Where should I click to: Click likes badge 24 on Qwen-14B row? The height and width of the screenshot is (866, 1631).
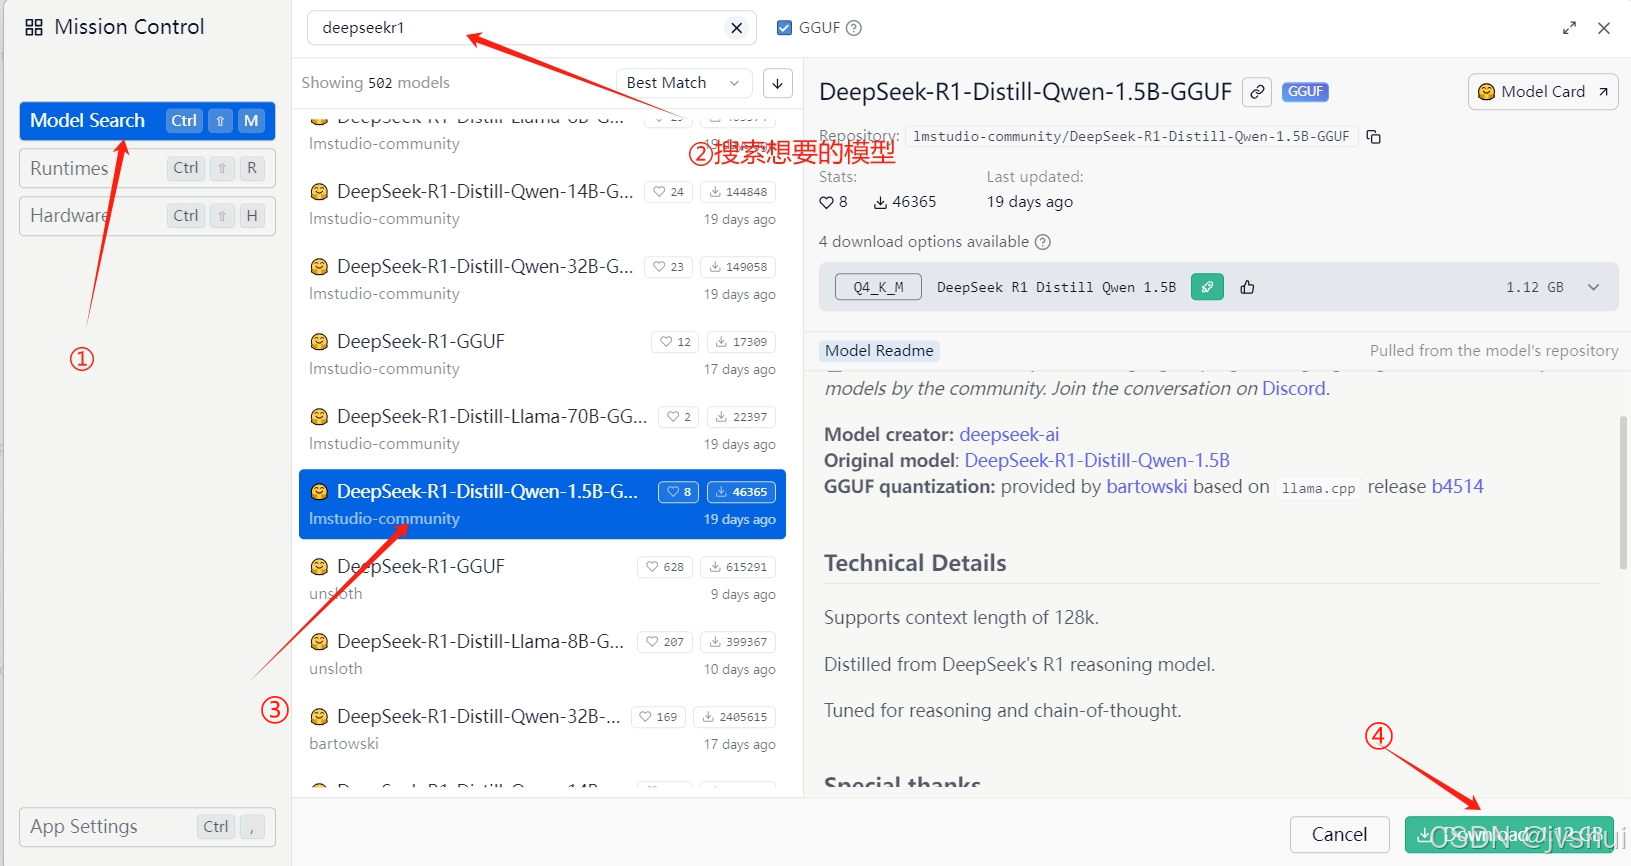pyautogui.click(x=668, y=192)
